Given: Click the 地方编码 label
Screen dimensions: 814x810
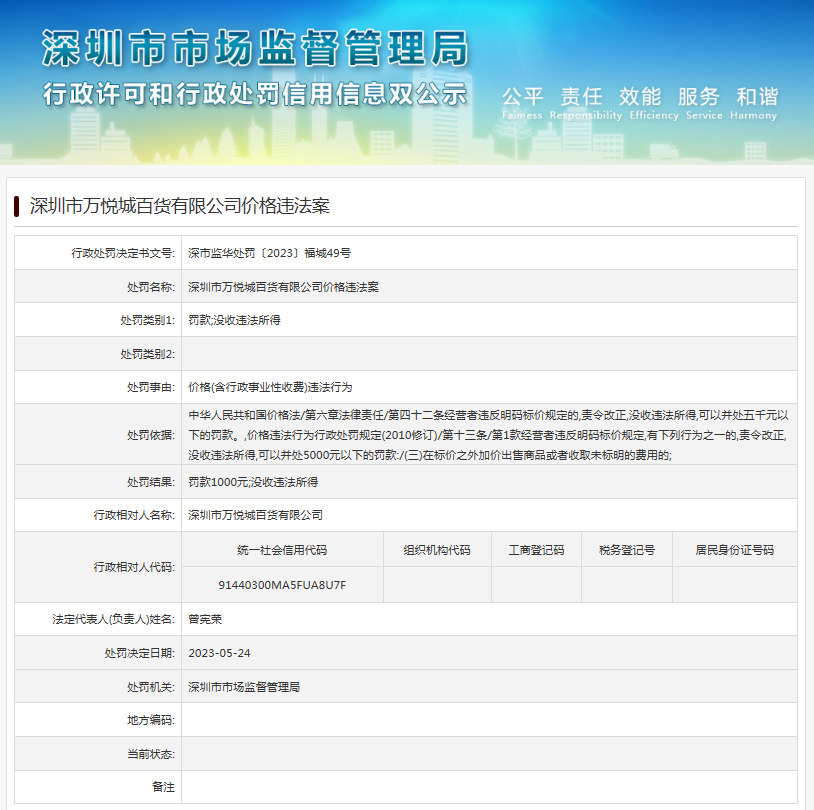Looking at the screenshot, I should (151, 720).
